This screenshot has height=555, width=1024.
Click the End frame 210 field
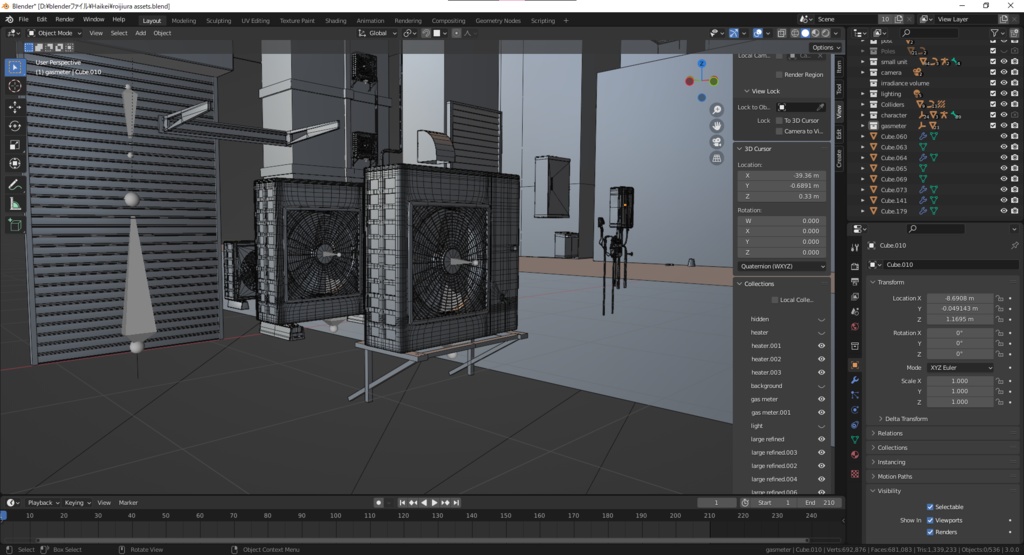point(820,503)
